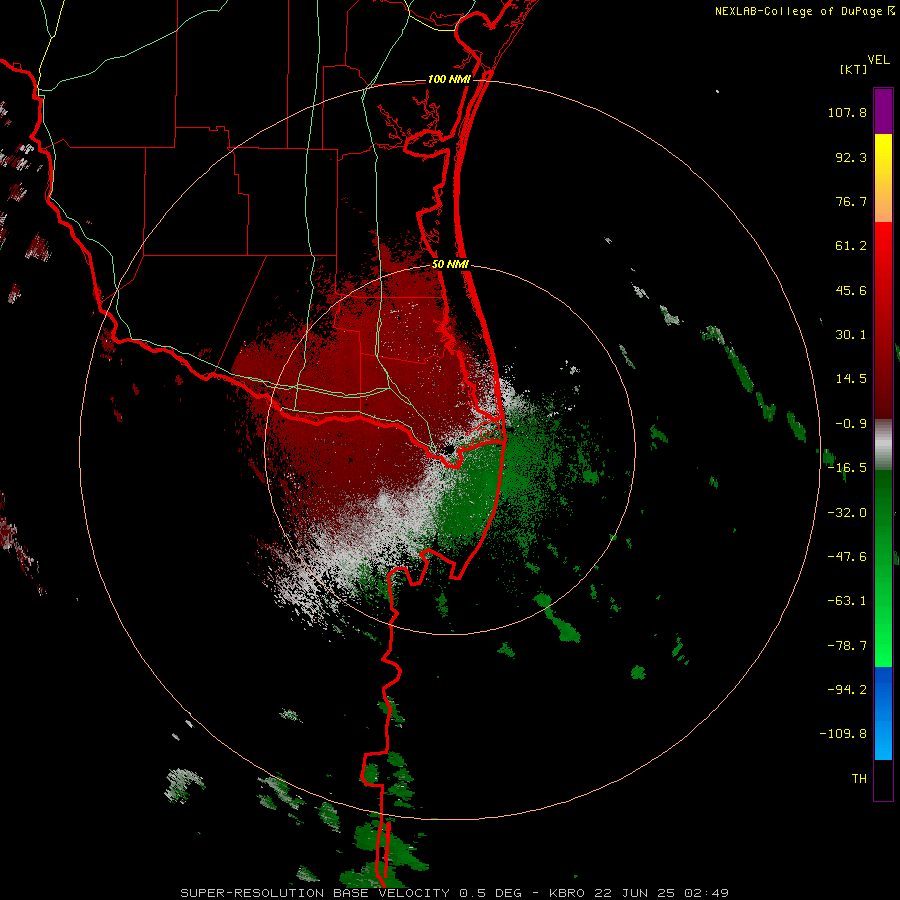
Task: Select the 92.3 velocity scale value
Action: click(851, 157)
